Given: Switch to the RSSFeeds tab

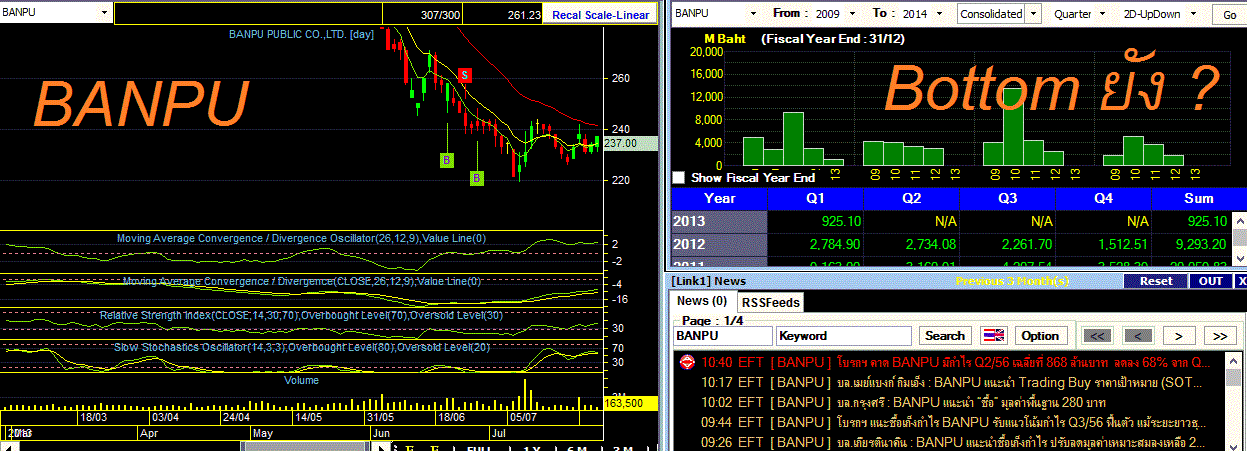Looking at the screenshot, I should 771,301.
